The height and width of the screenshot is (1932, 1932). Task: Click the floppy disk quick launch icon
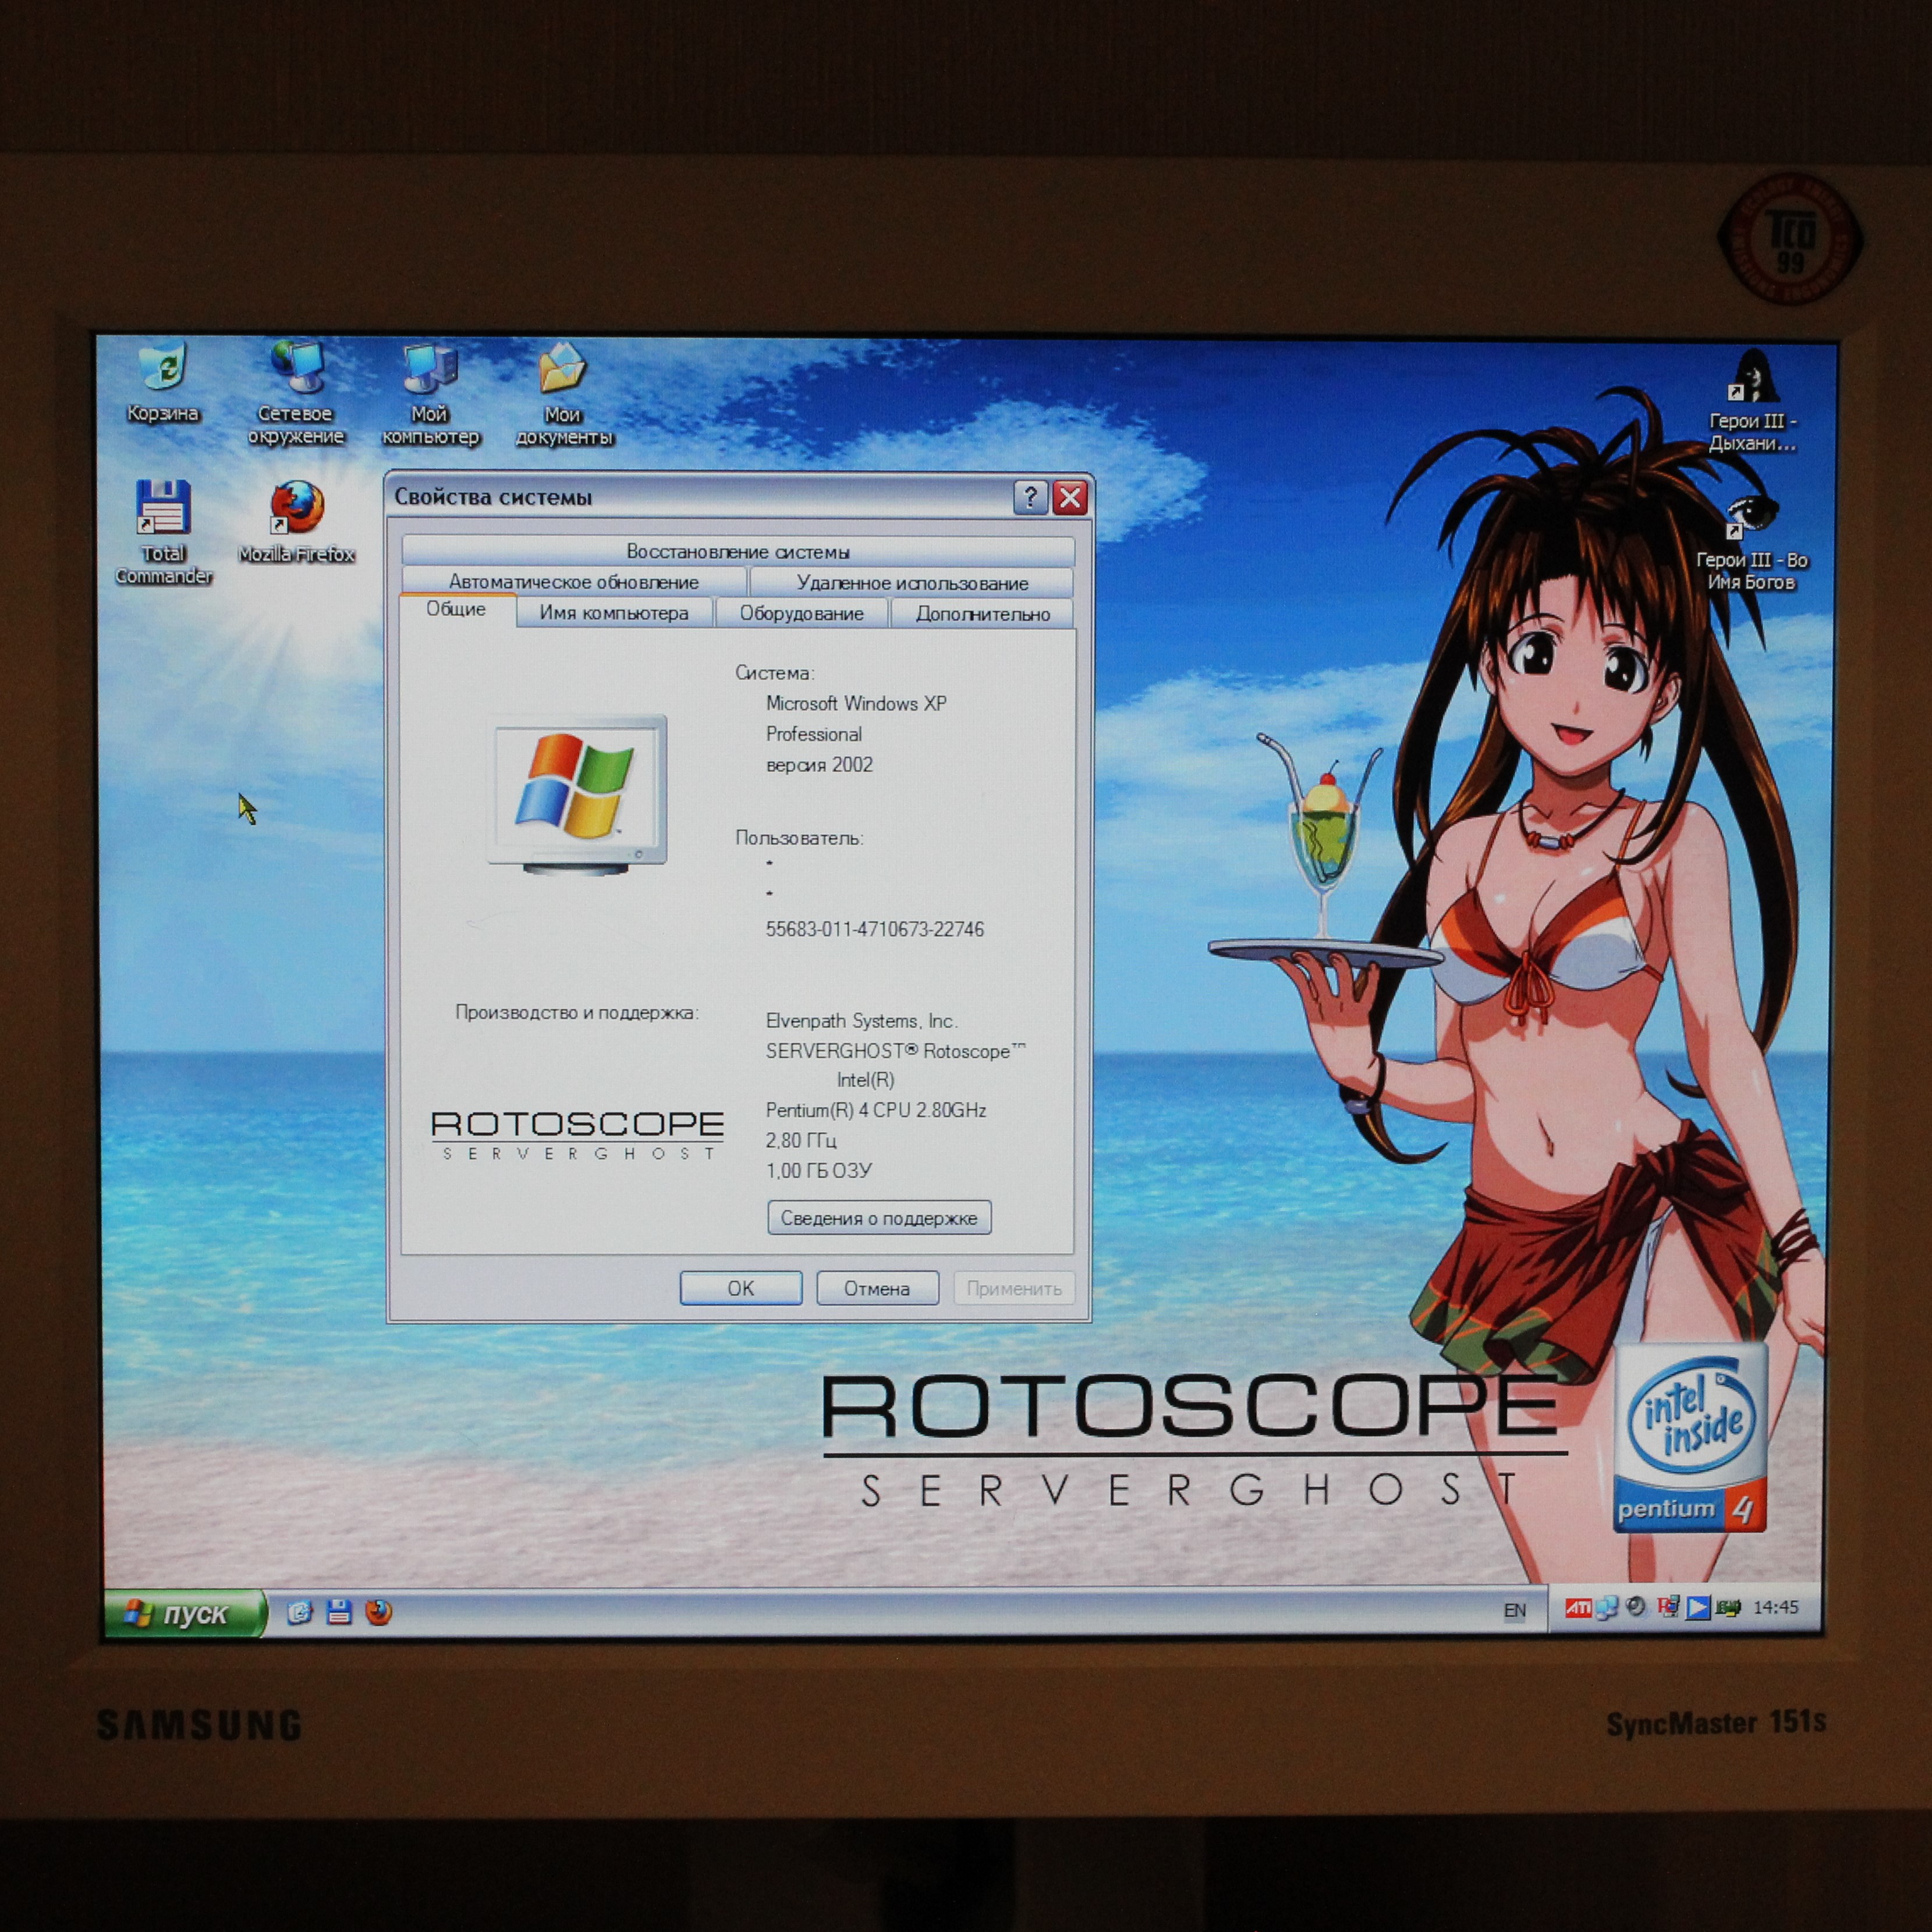(340, 1612)
